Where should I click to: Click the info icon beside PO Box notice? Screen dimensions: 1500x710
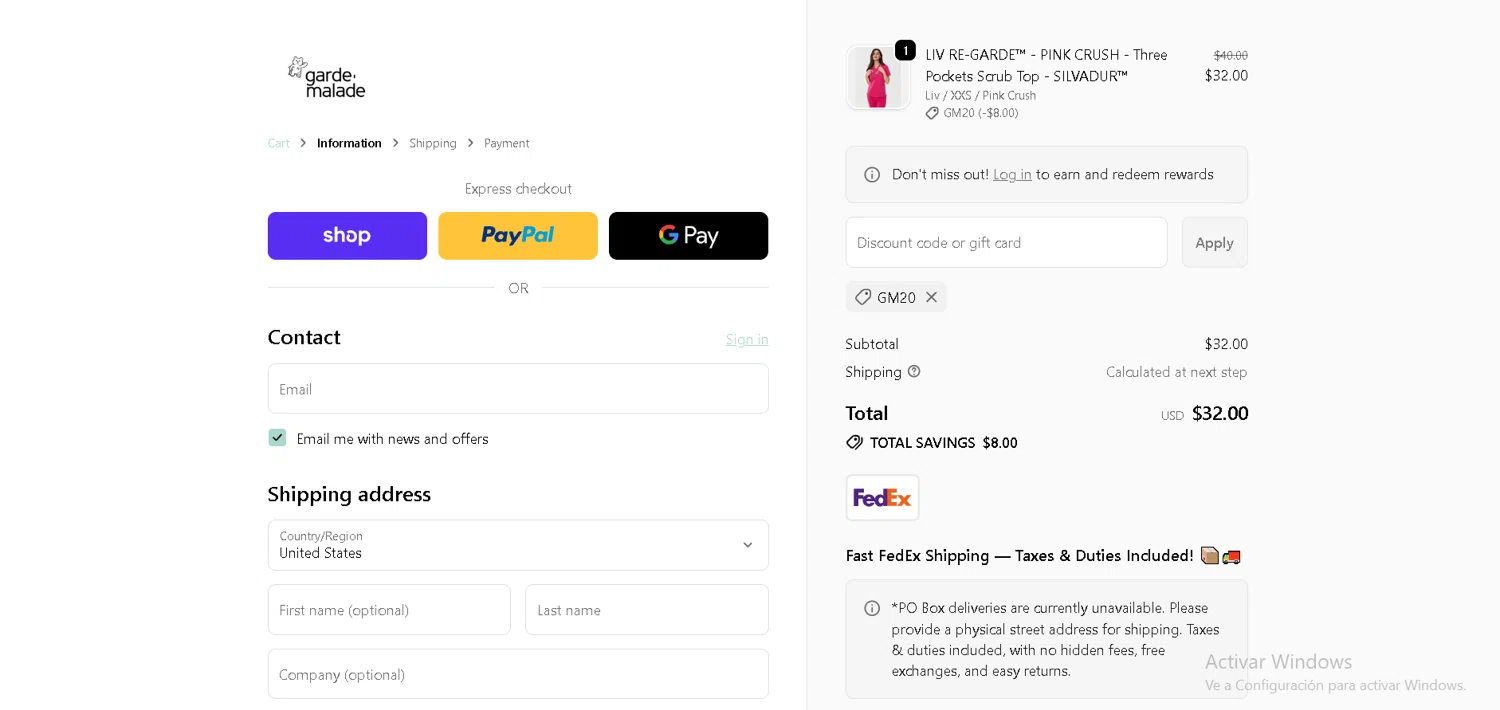(x=872, y=608)
